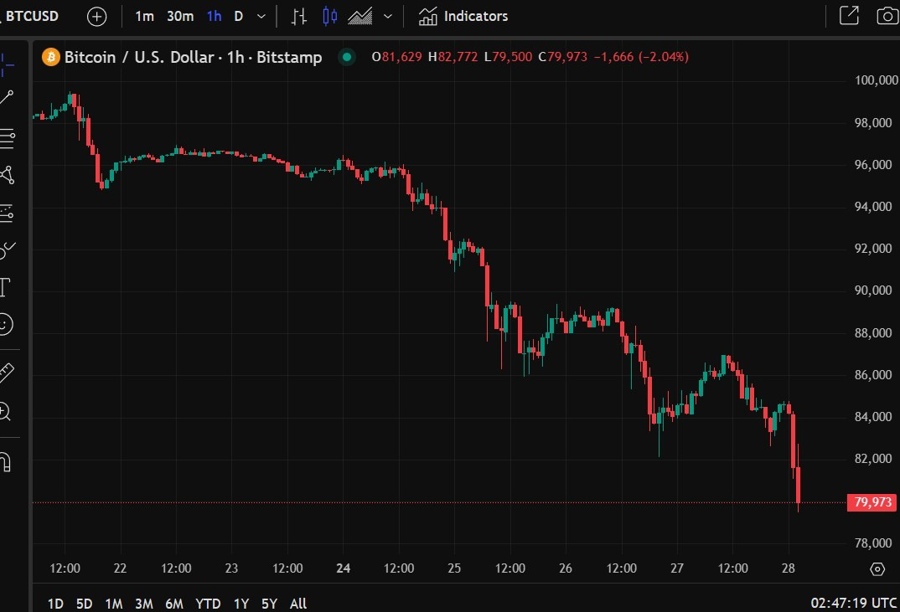Click the current price label 79,973
The width and height of the screenshot is (900, 612).
pos(872,502)
